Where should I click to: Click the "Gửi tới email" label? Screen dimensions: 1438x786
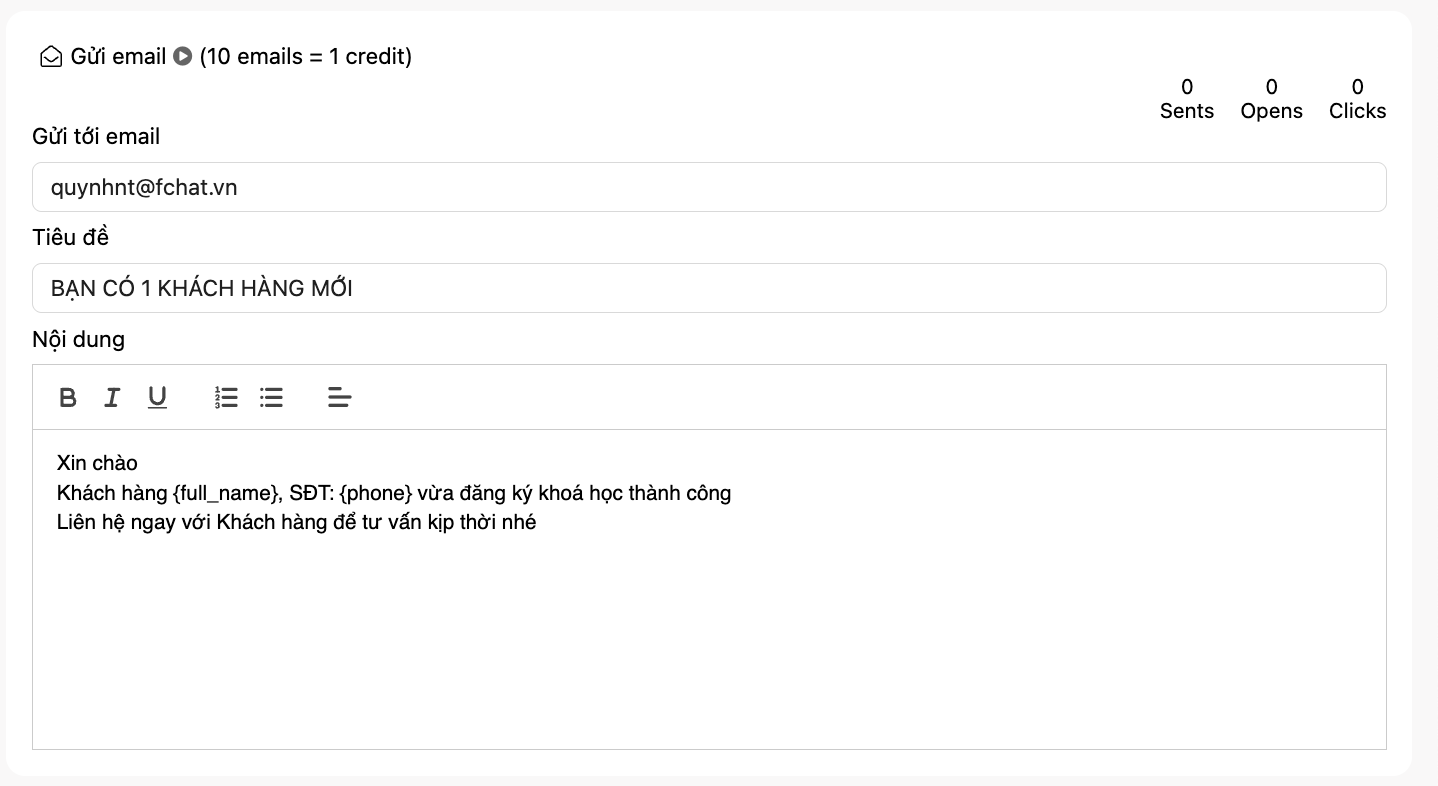(96, 136)
